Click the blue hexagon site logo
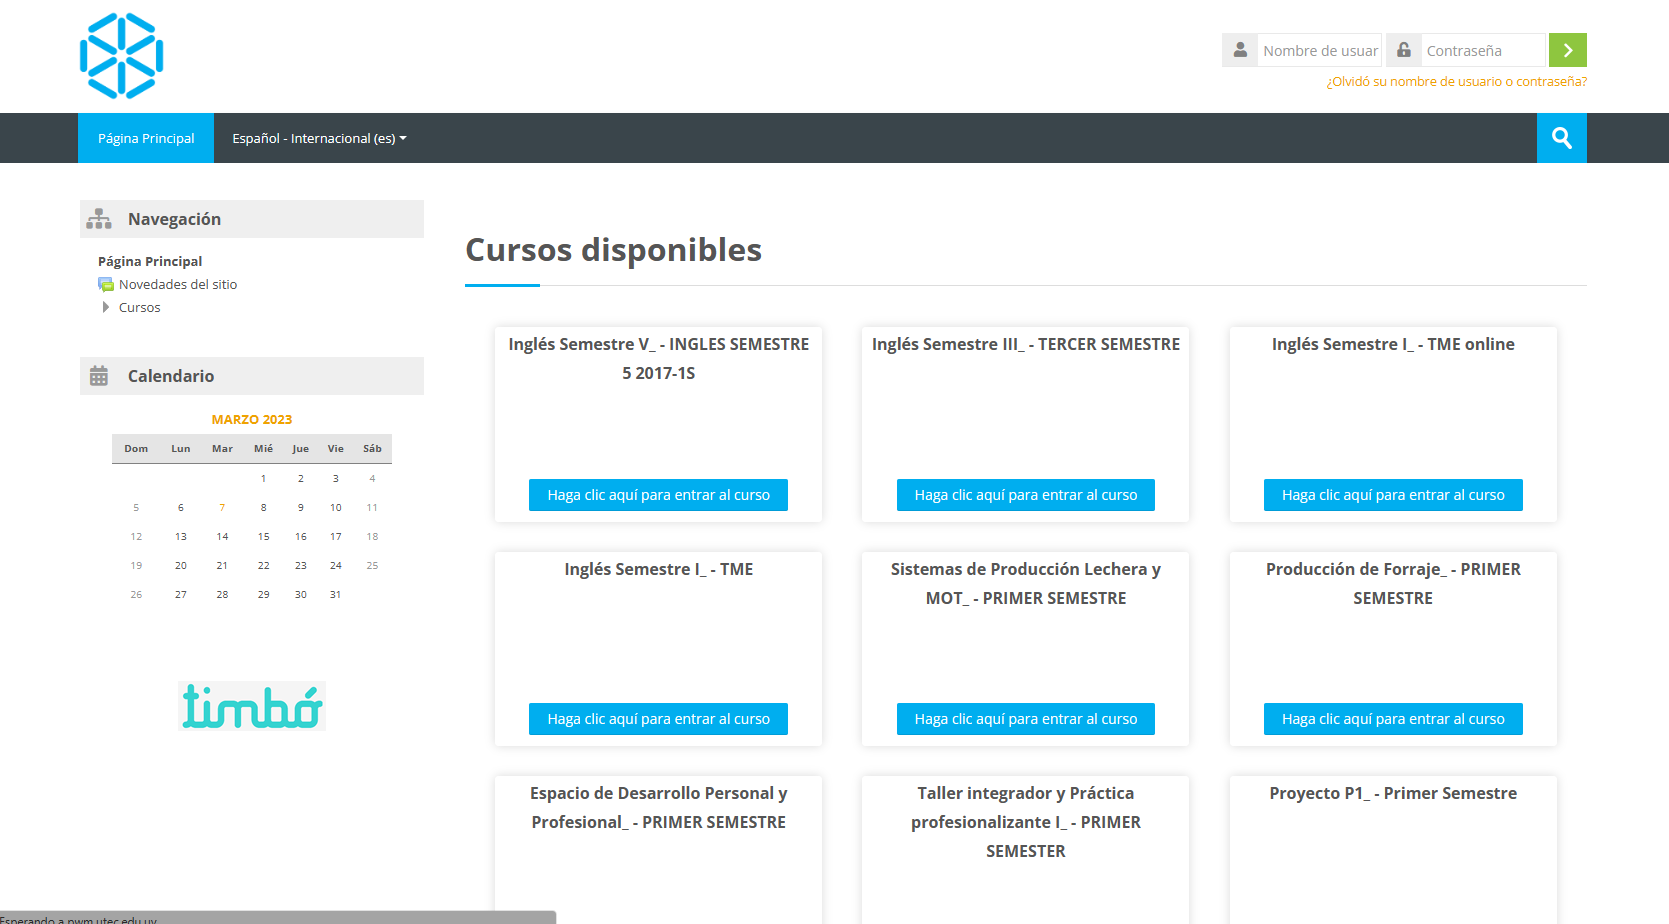Screen dimensions: 1669x924 click(x=121, y=56)
